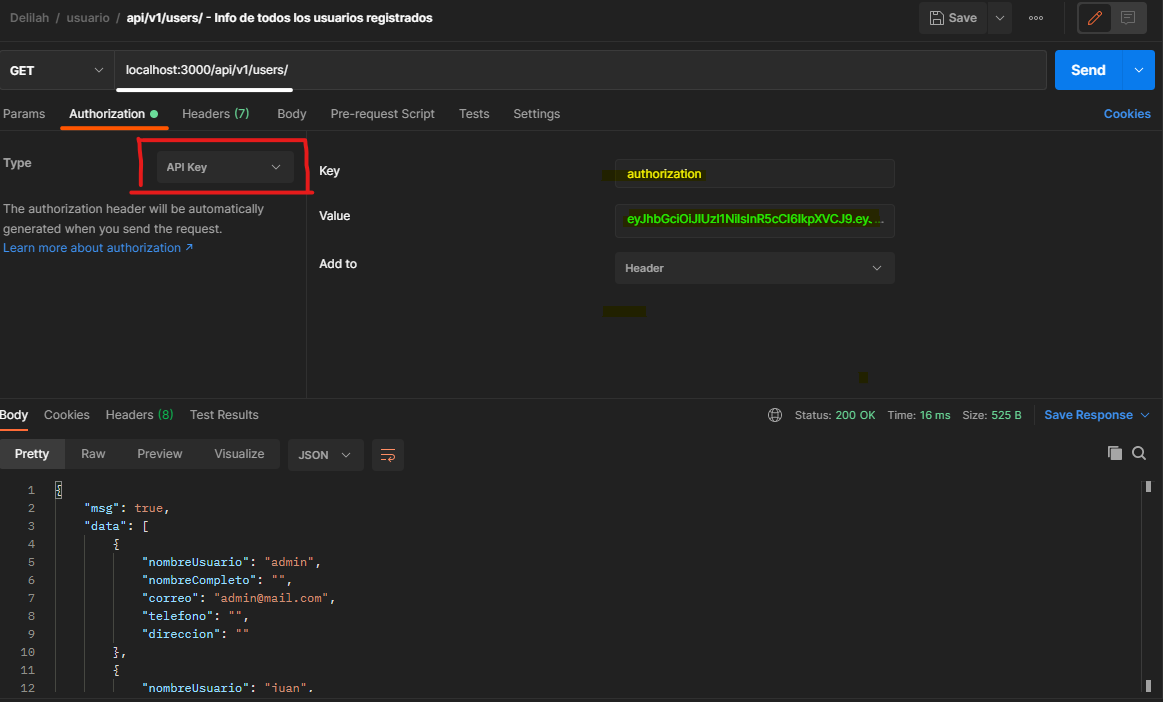This screenshot has height=702, width=1163.
Task: Open the Tests tab
Action: click(x=474, y=114)
